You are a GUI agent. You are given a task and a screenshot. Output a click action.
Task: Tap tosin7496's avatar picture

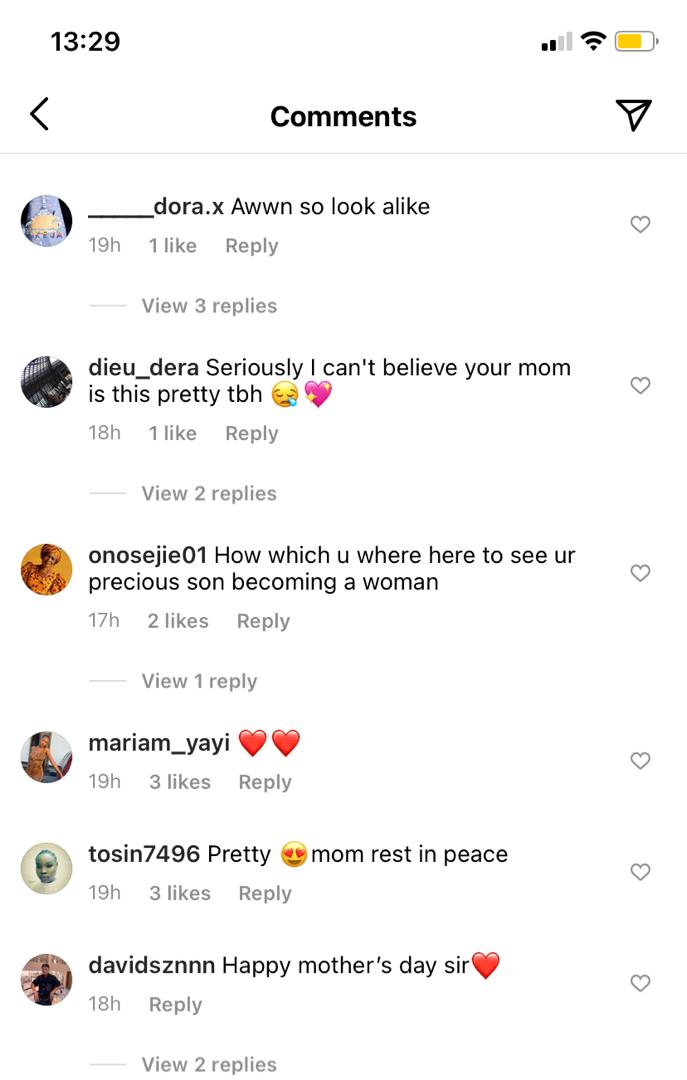coord(47,868)
